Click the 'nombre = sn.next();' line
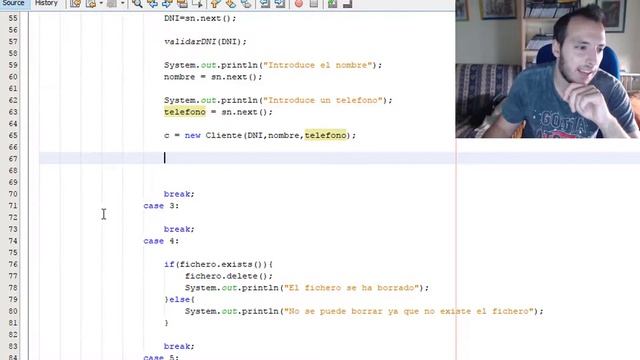Image resolution: width=640 pixels, height=360 pixels. click(x=213, y=77)
